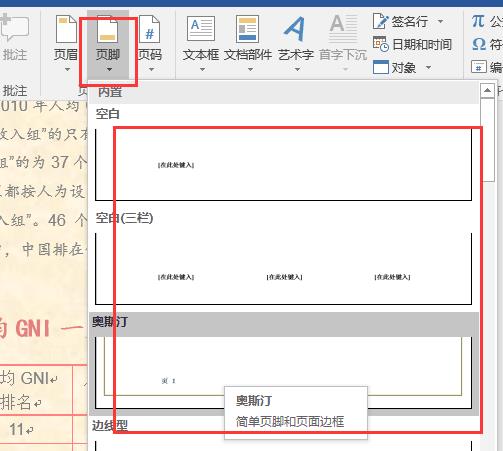Viewport: 503px width, 451px height.
Task: Open the 页码 page number icon
Action: (149, 29)
